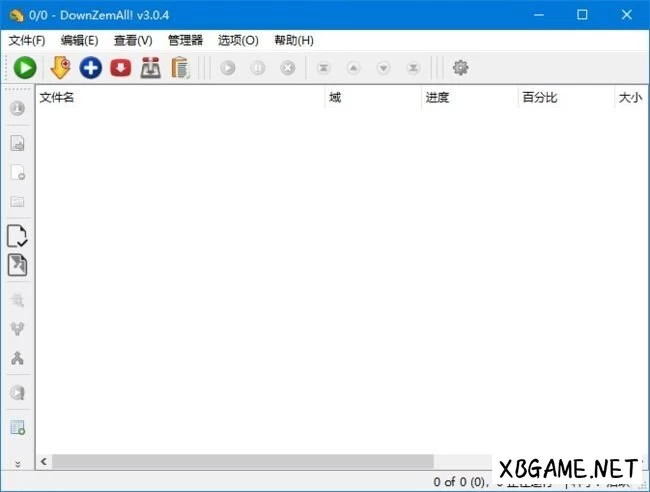Click the green start download button

[x=25, y=68]
